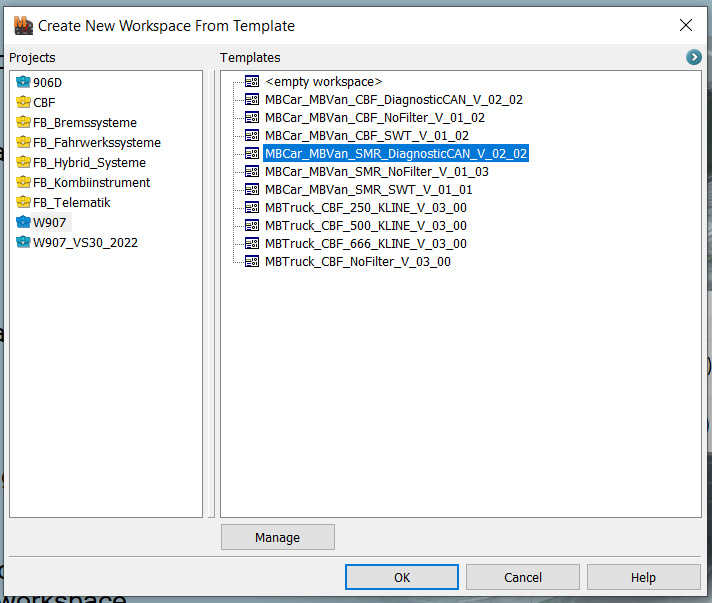
Task: Click the FB_Bremssysteme project icon
Action: (23, 122)
